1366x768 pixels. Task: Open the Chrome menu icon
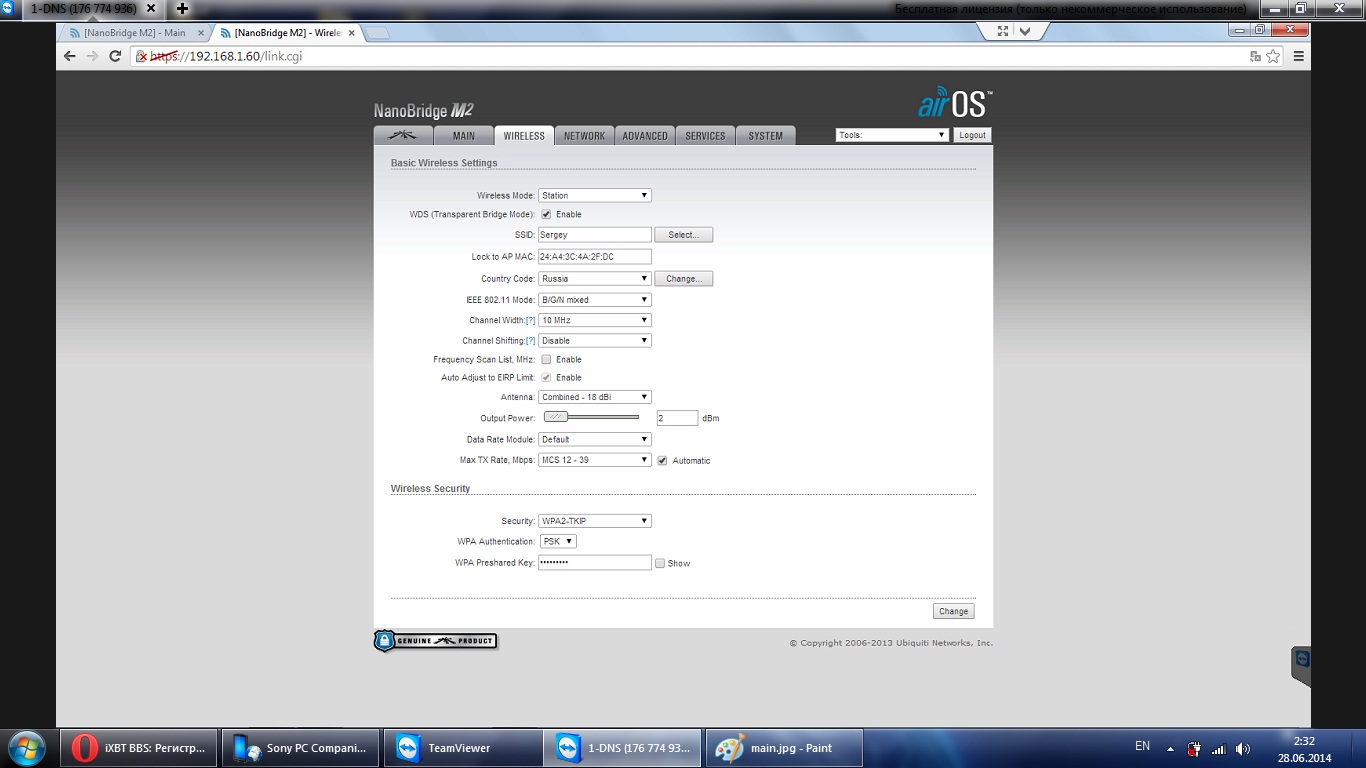1299,56
